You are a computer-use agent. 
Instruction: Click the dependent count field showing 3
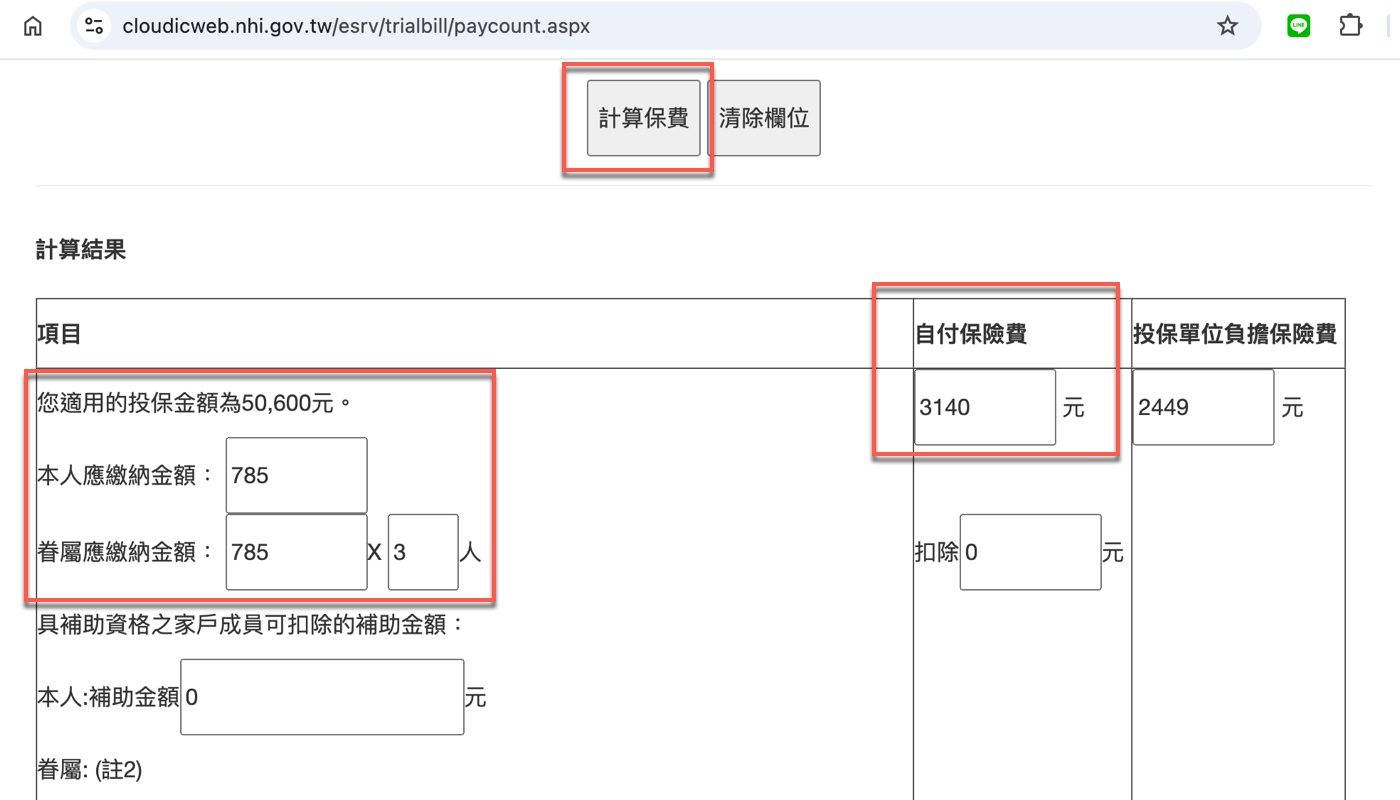click(x=422, y=551)
